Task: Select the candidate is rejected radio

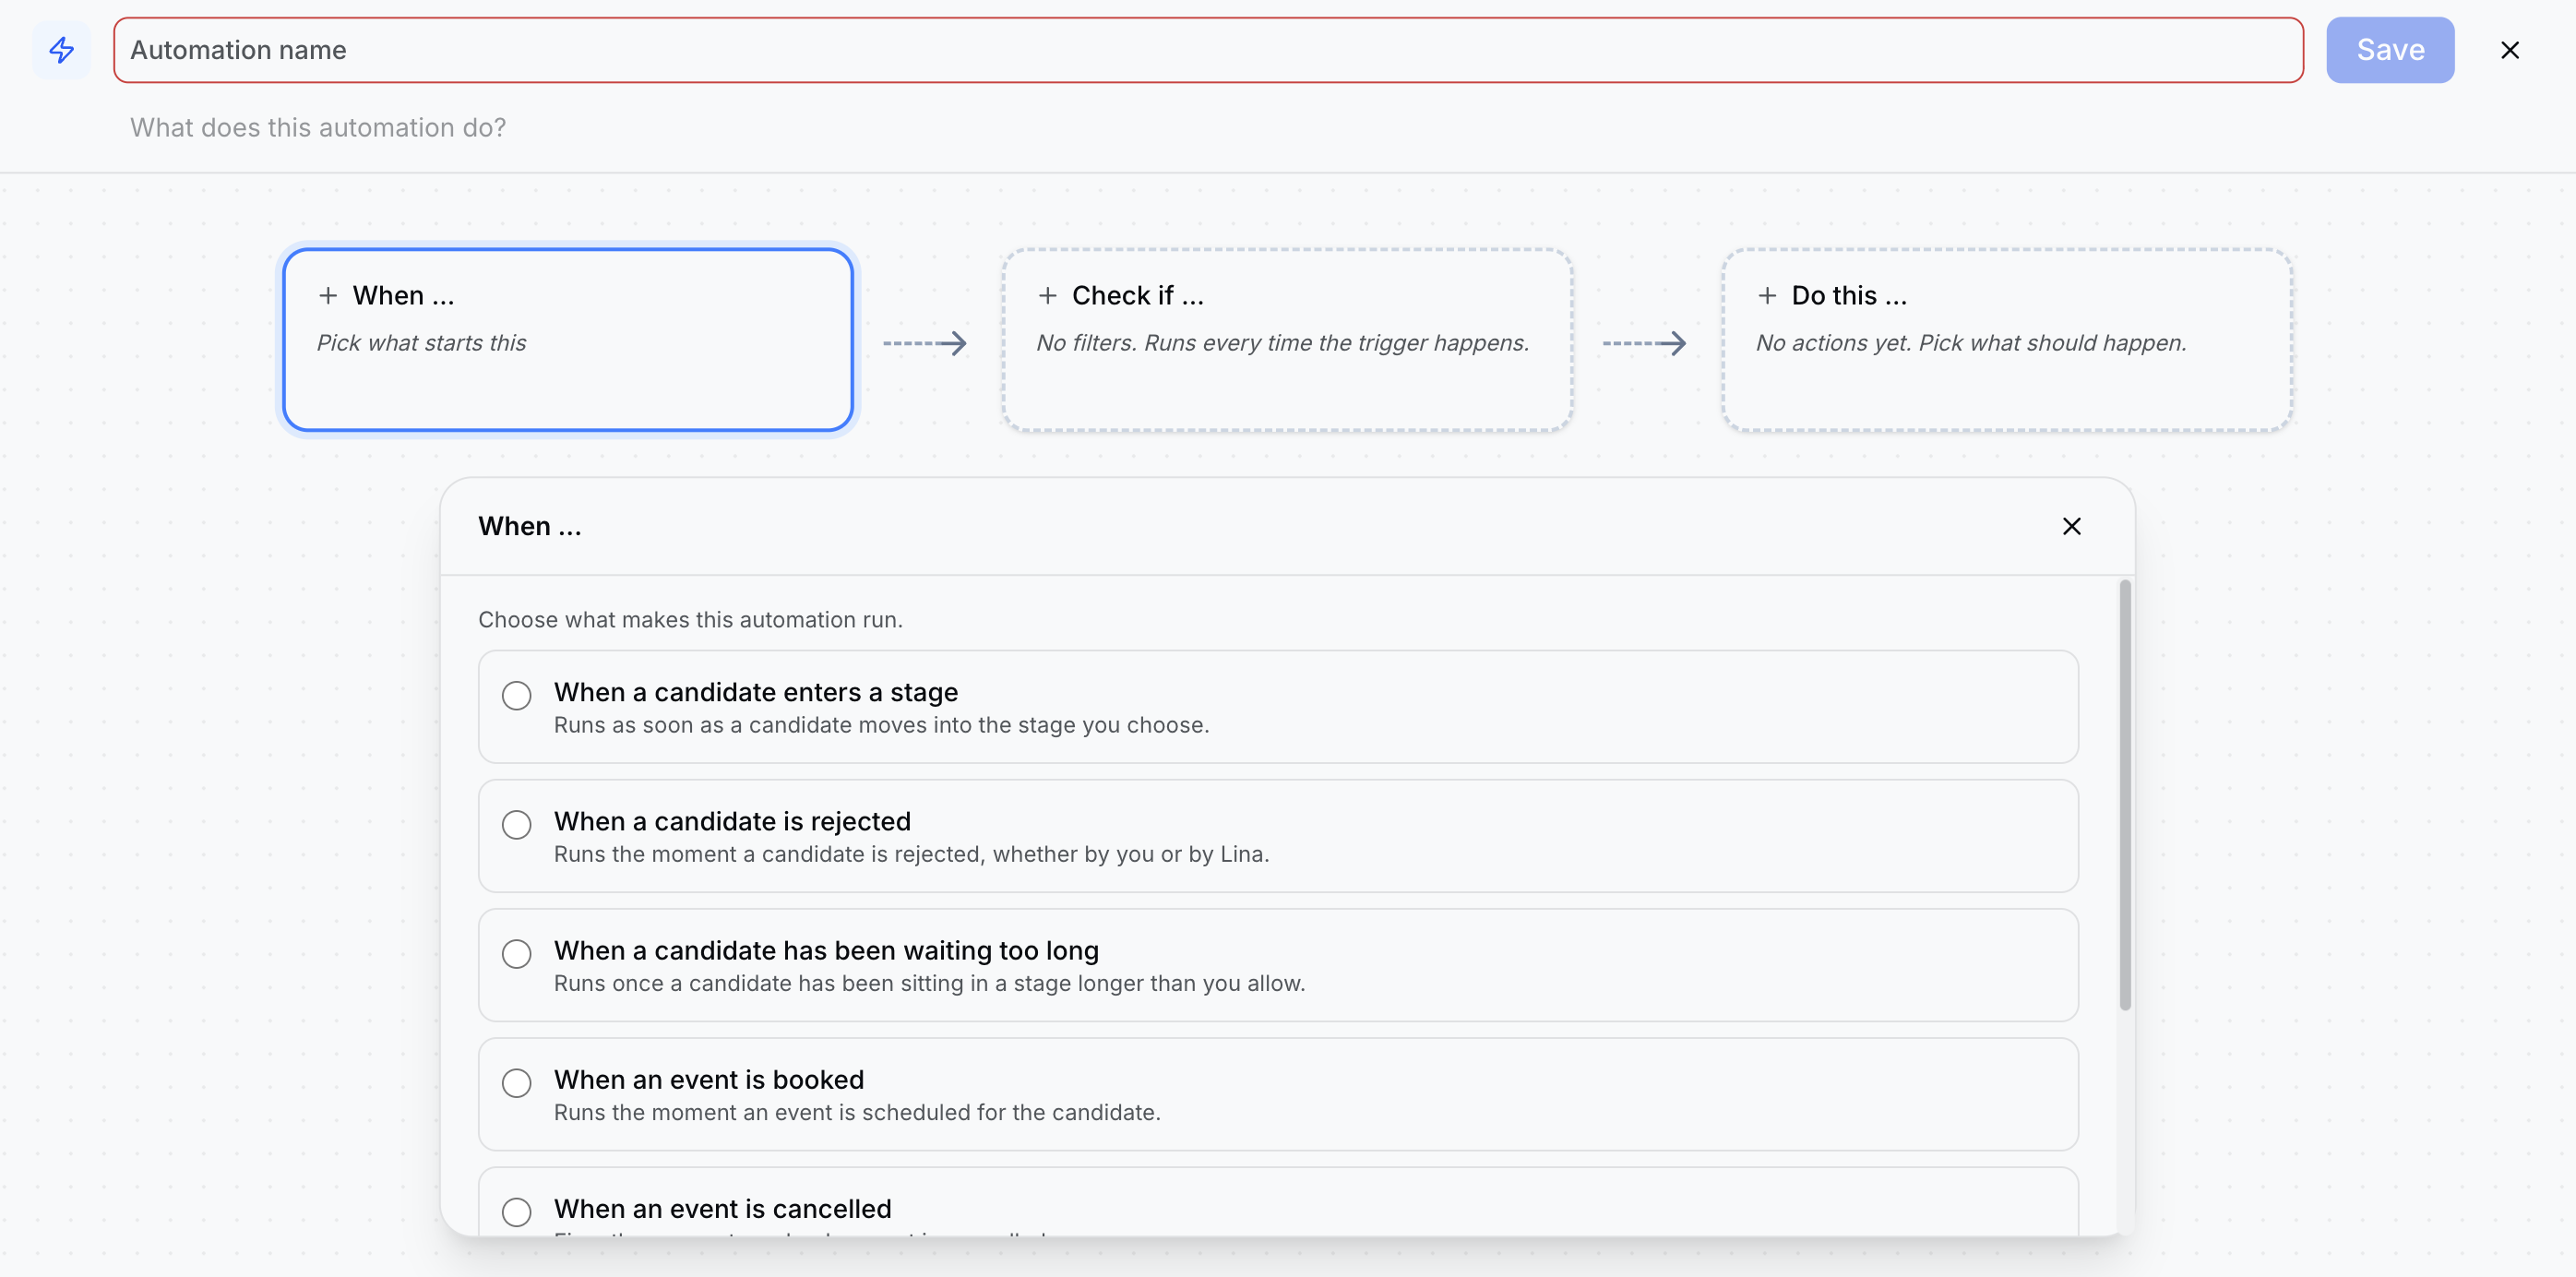Action: (516, 824)
